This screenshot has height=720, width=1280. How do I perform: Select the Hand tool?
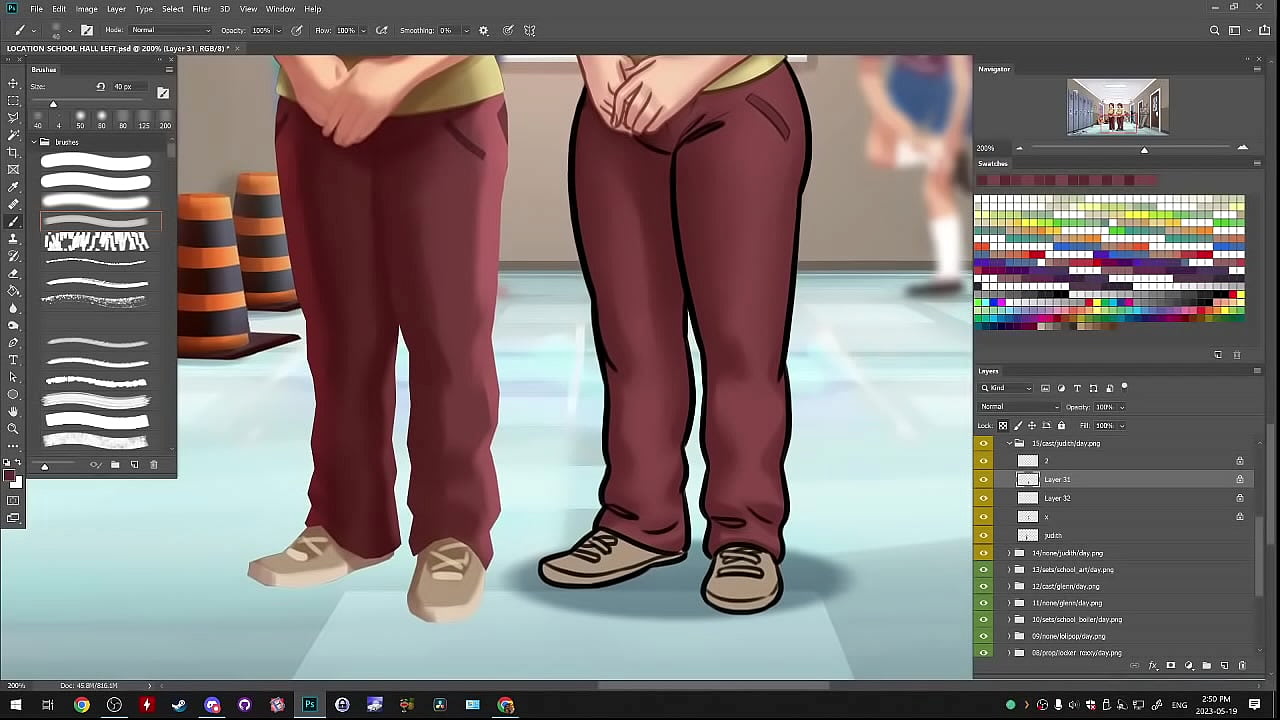(x=13, y=411)
